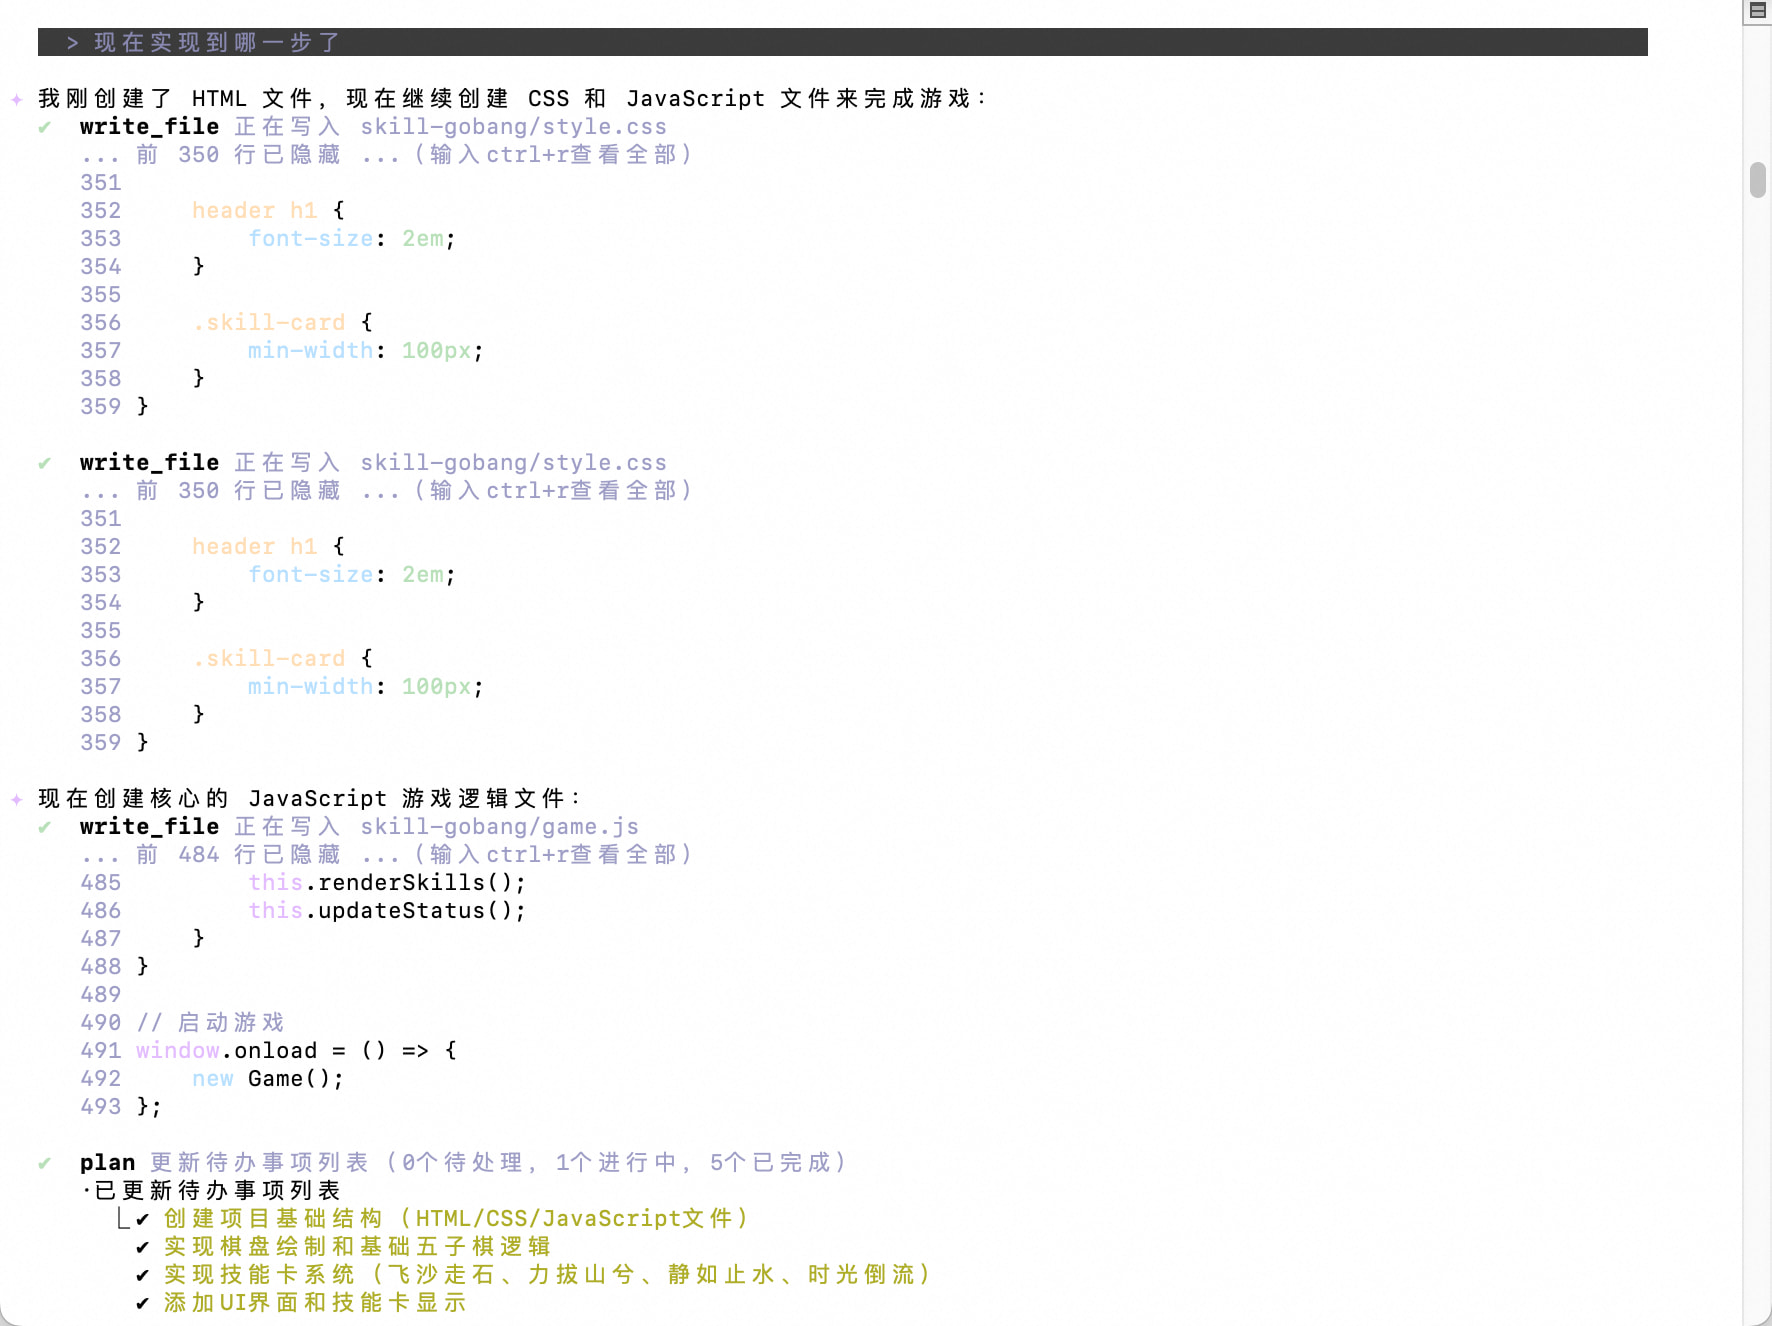Image resolution: width=1772 pixels, height=1326 pixels.
Task: Toggle the checkmark for 创建项目基础结构 task
Action: (142, 1219)
